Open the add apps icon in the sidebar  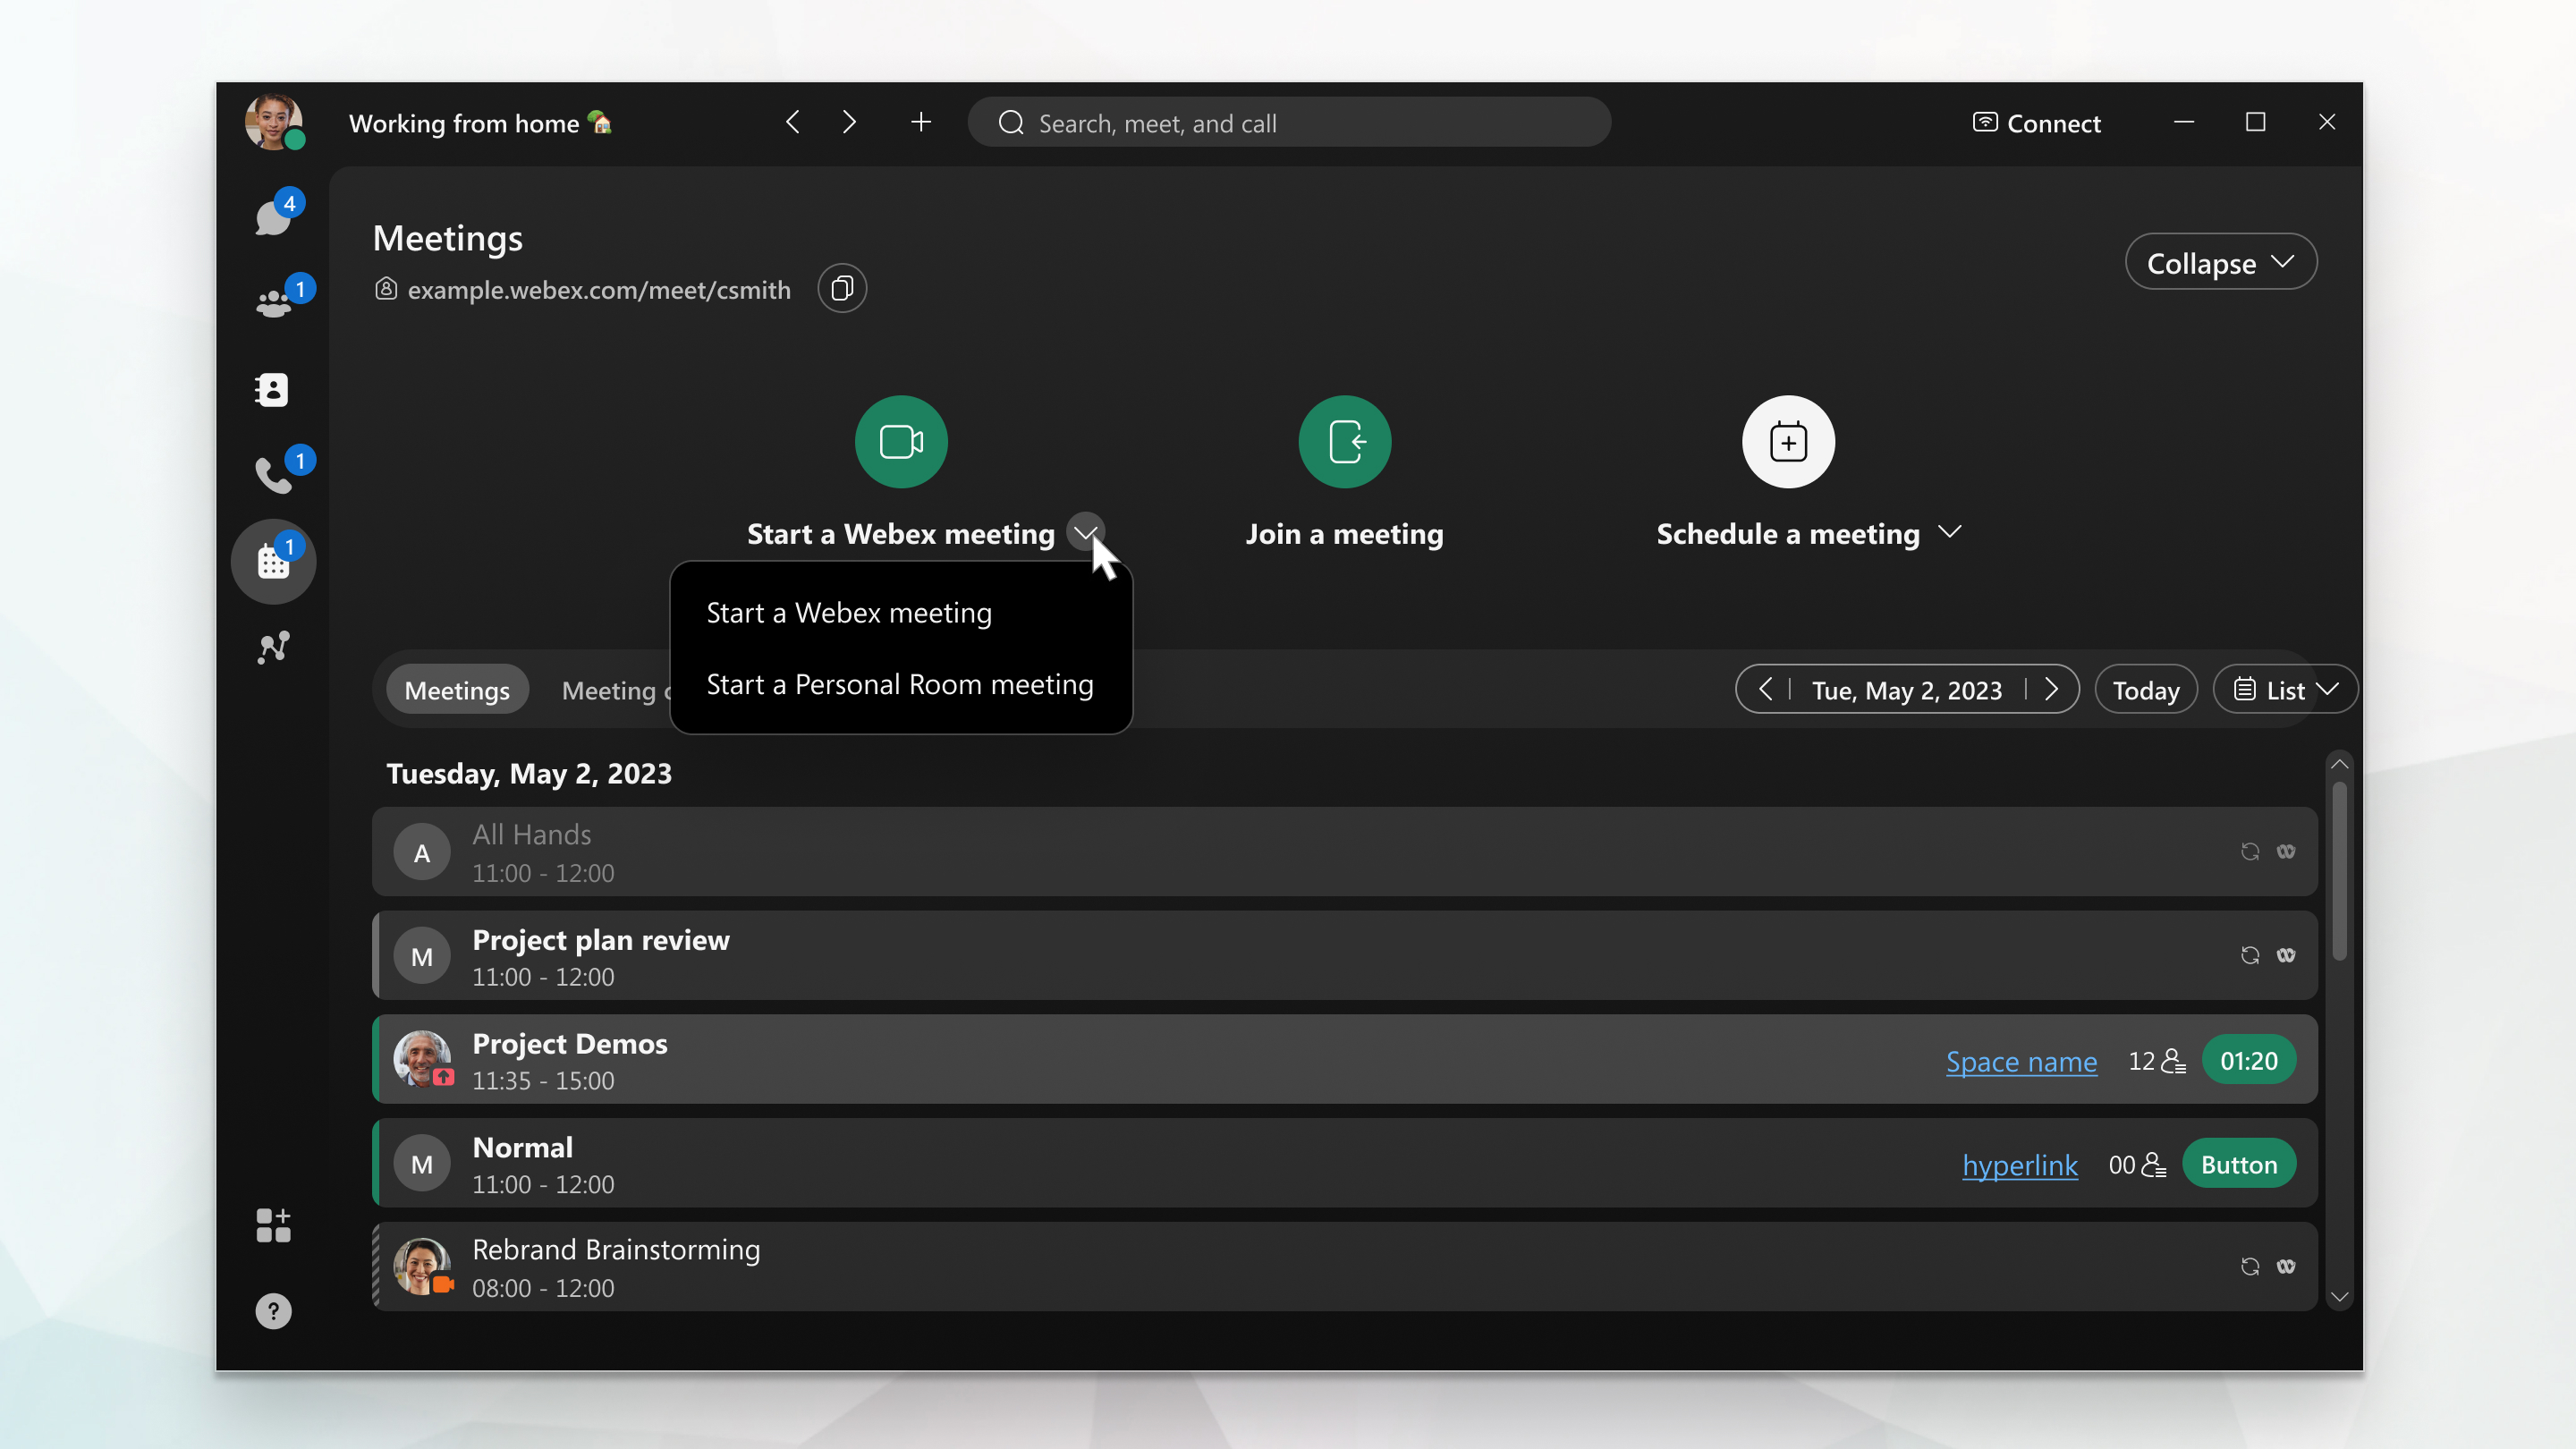coord(273,1225)
